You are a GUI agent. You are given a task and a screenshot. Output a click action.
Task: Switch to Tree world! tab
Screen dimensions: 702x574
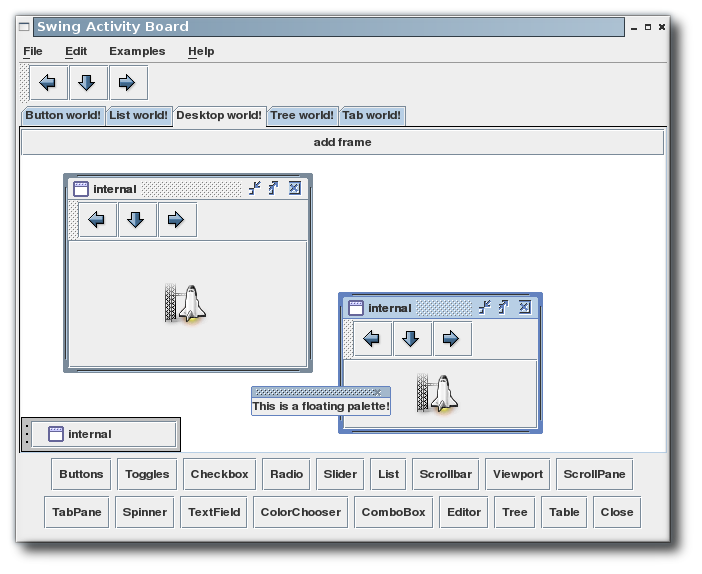click(302, 116)
